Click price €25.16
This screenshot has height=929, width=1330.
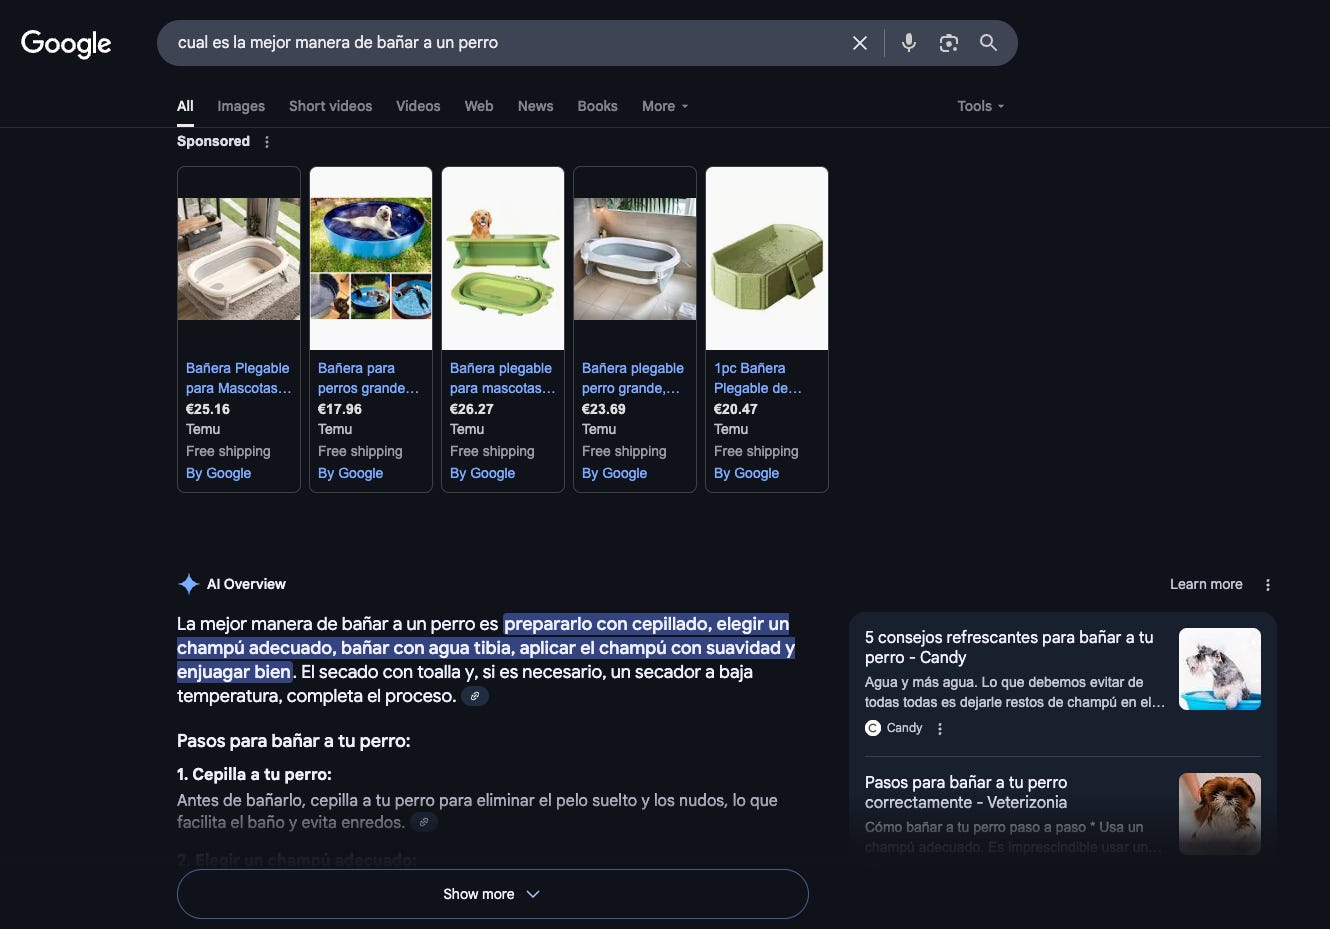click(x=208, y=409)
